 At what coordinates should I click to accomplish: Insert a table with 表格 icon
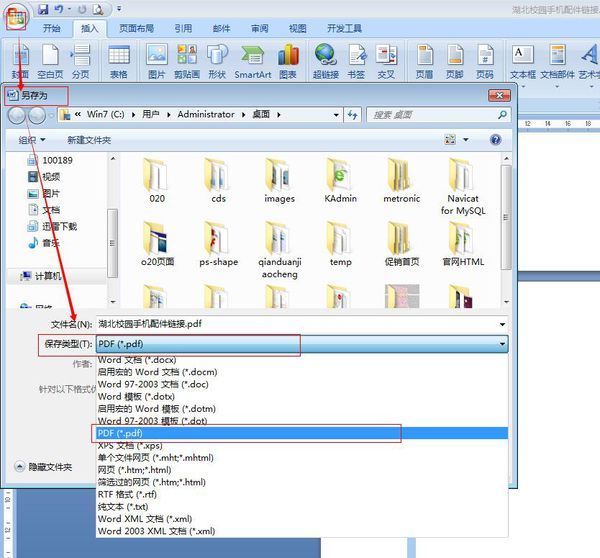click(x=119, y=60)
